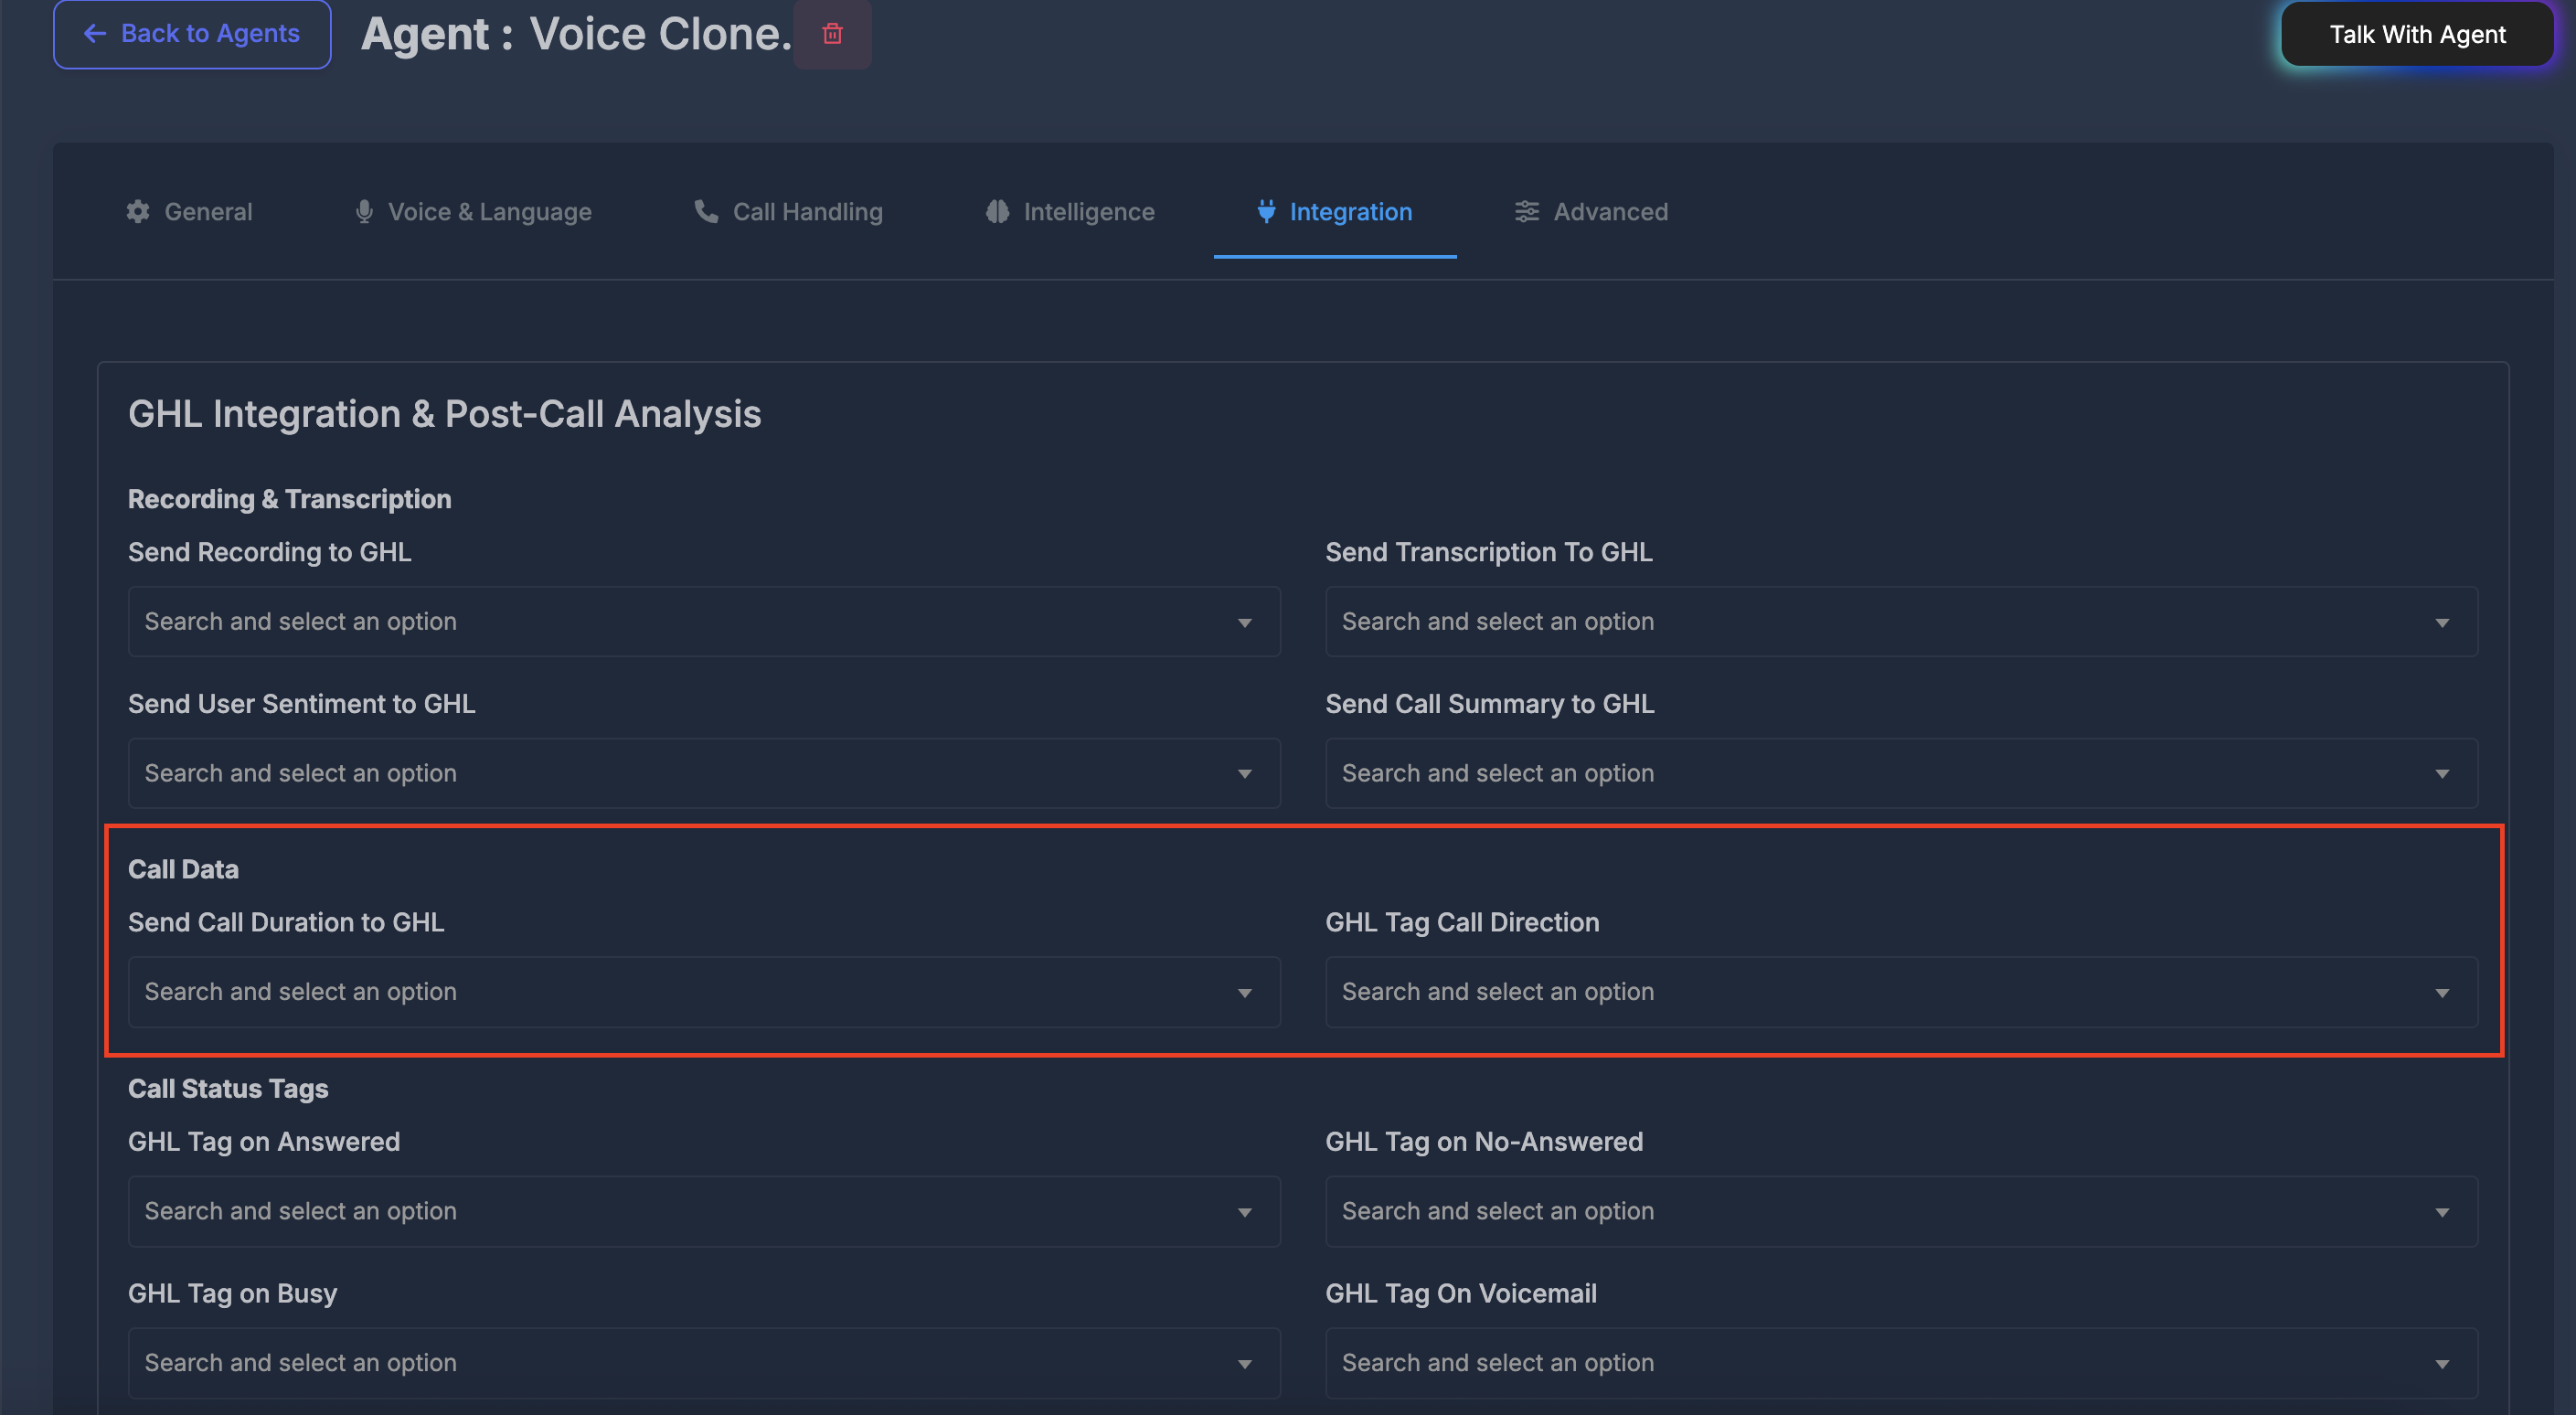2576x1415 pixels.
Task: Open the Send User Sentiment to GHL dropdown
Action: click(703, 773)
